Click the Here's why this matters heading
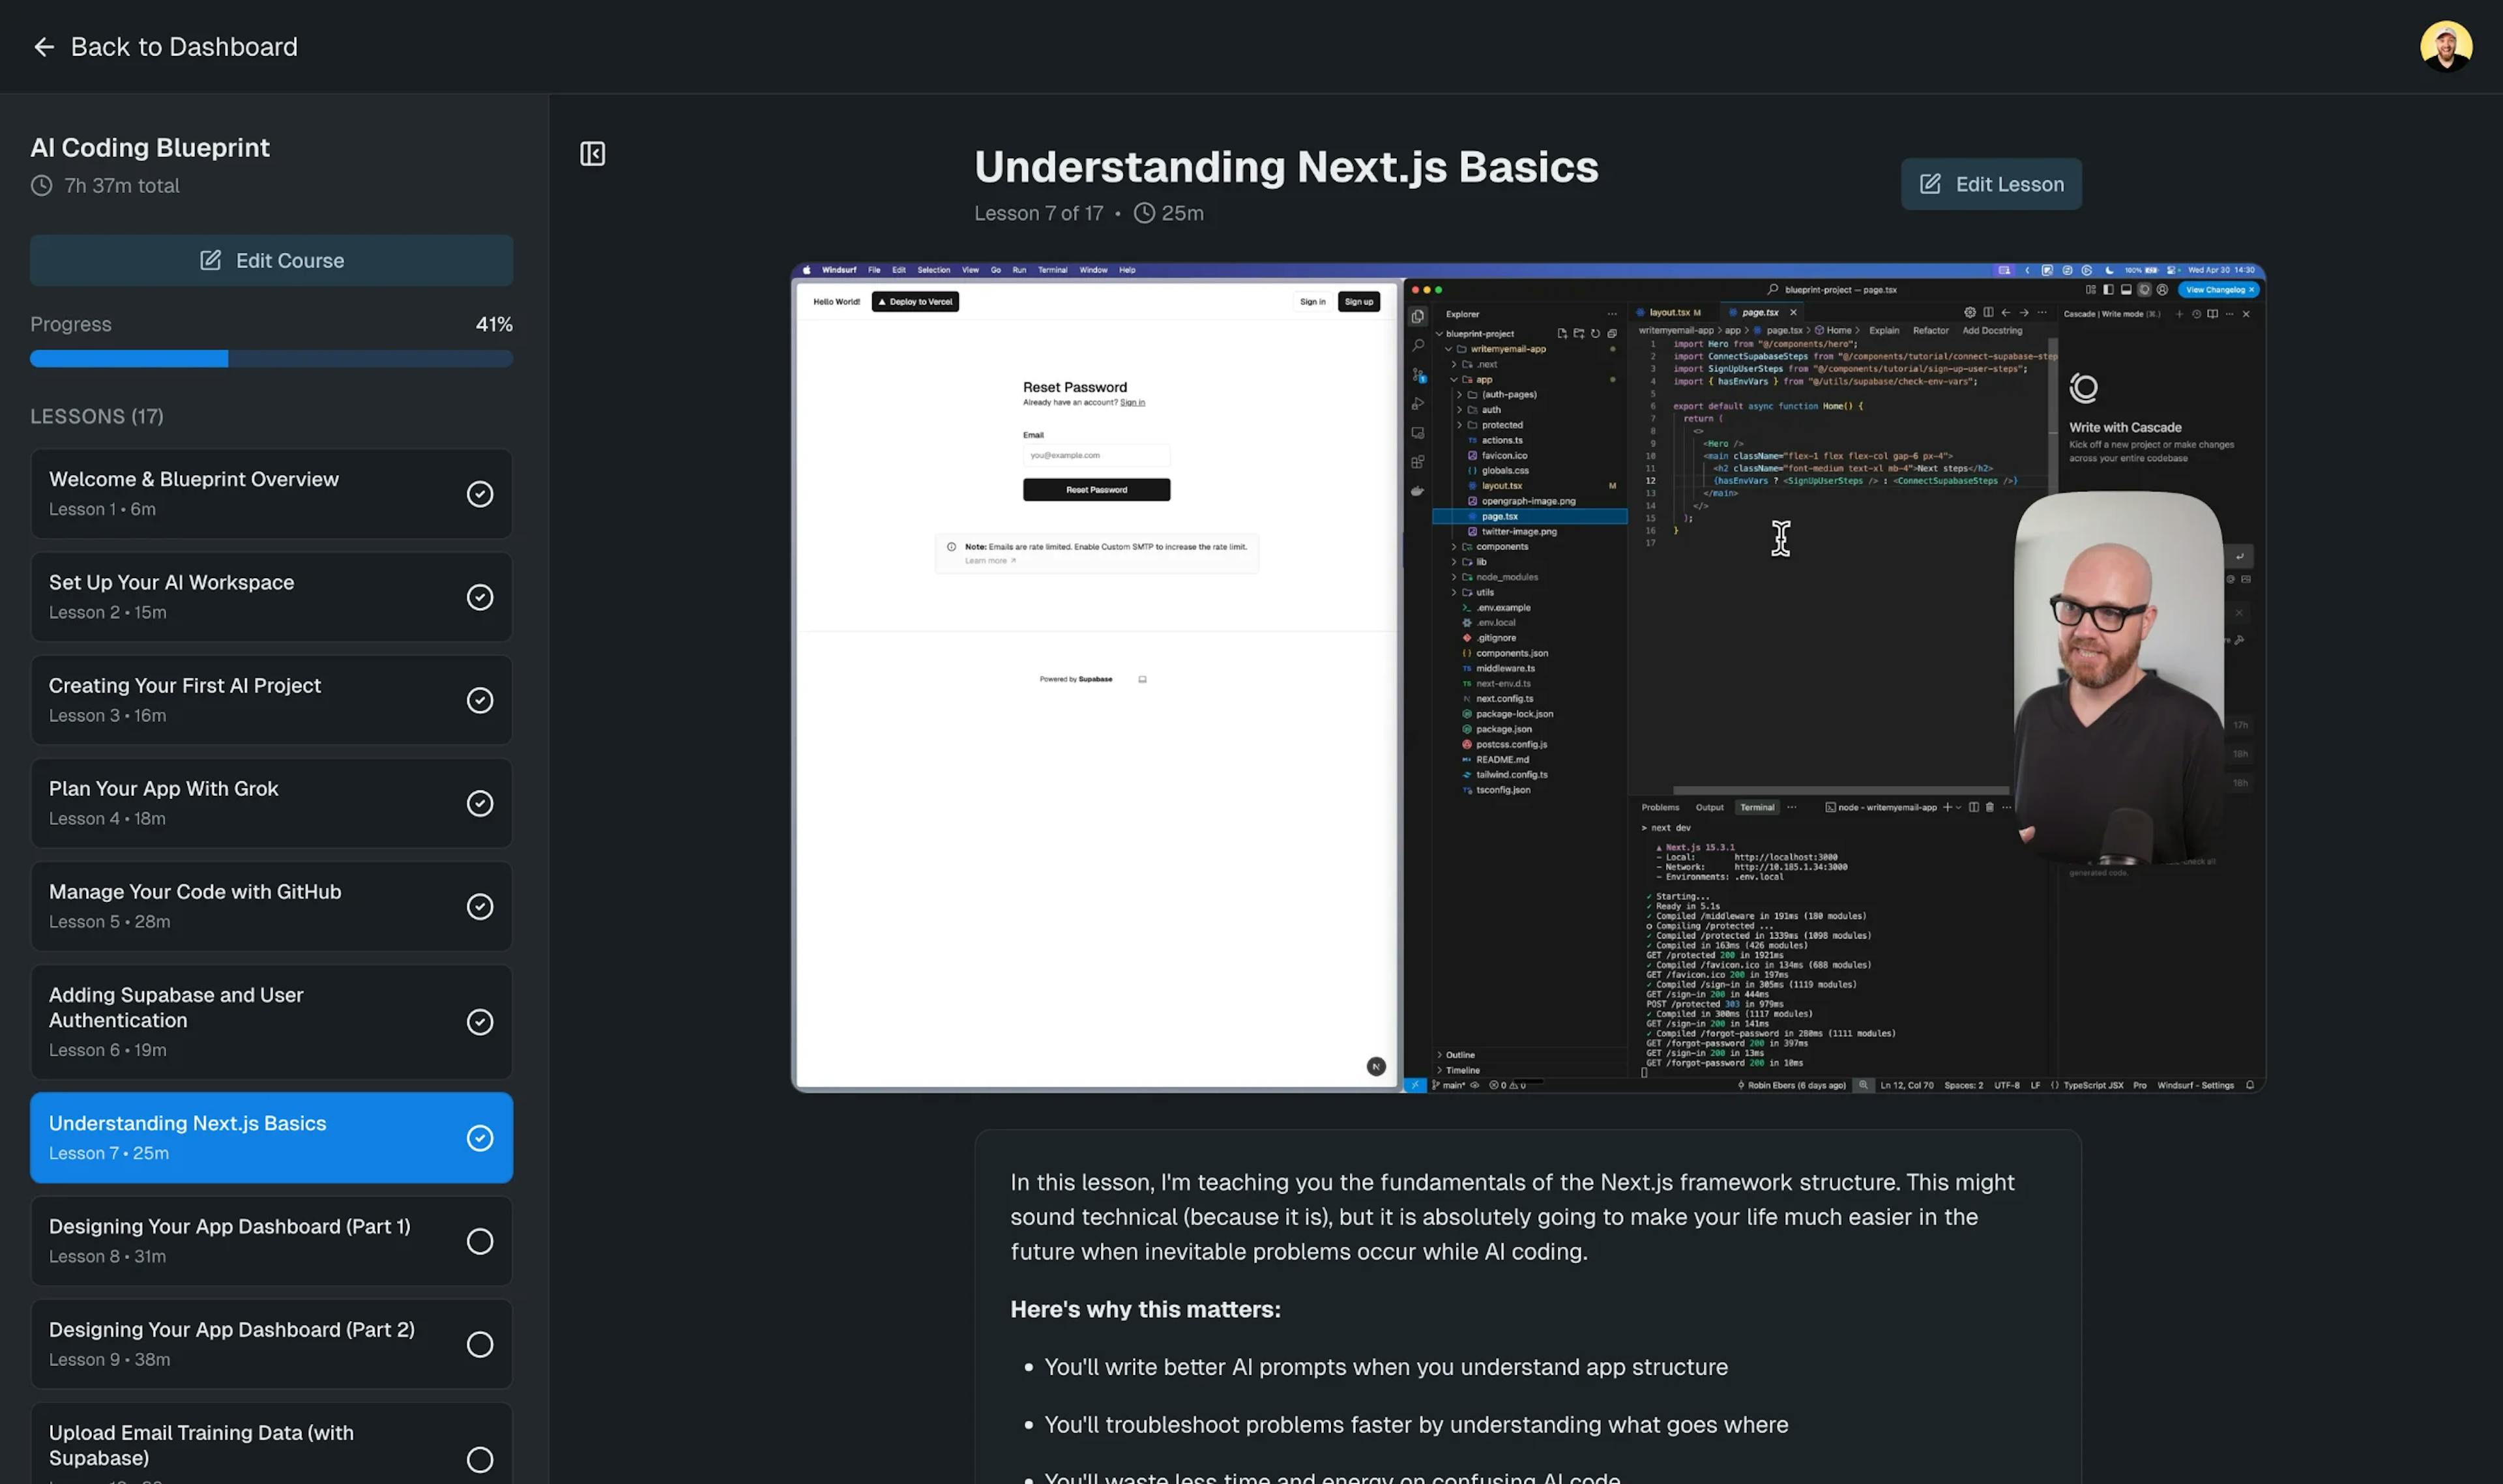 (1145, 1309)
